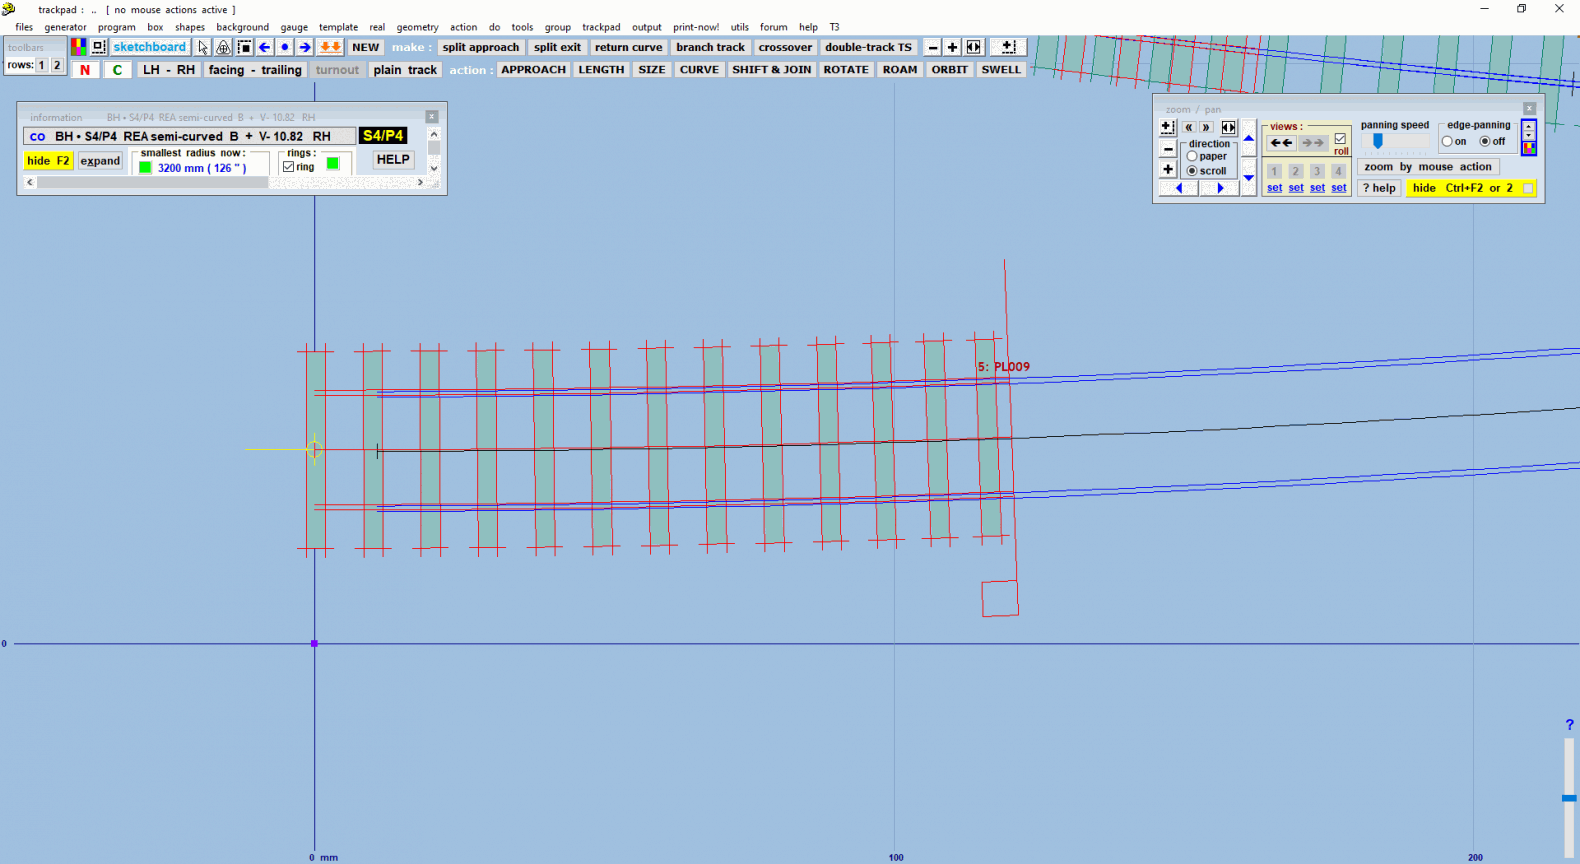
Task: Click the dotted frame square icon in toolbar
Action: 244,47
